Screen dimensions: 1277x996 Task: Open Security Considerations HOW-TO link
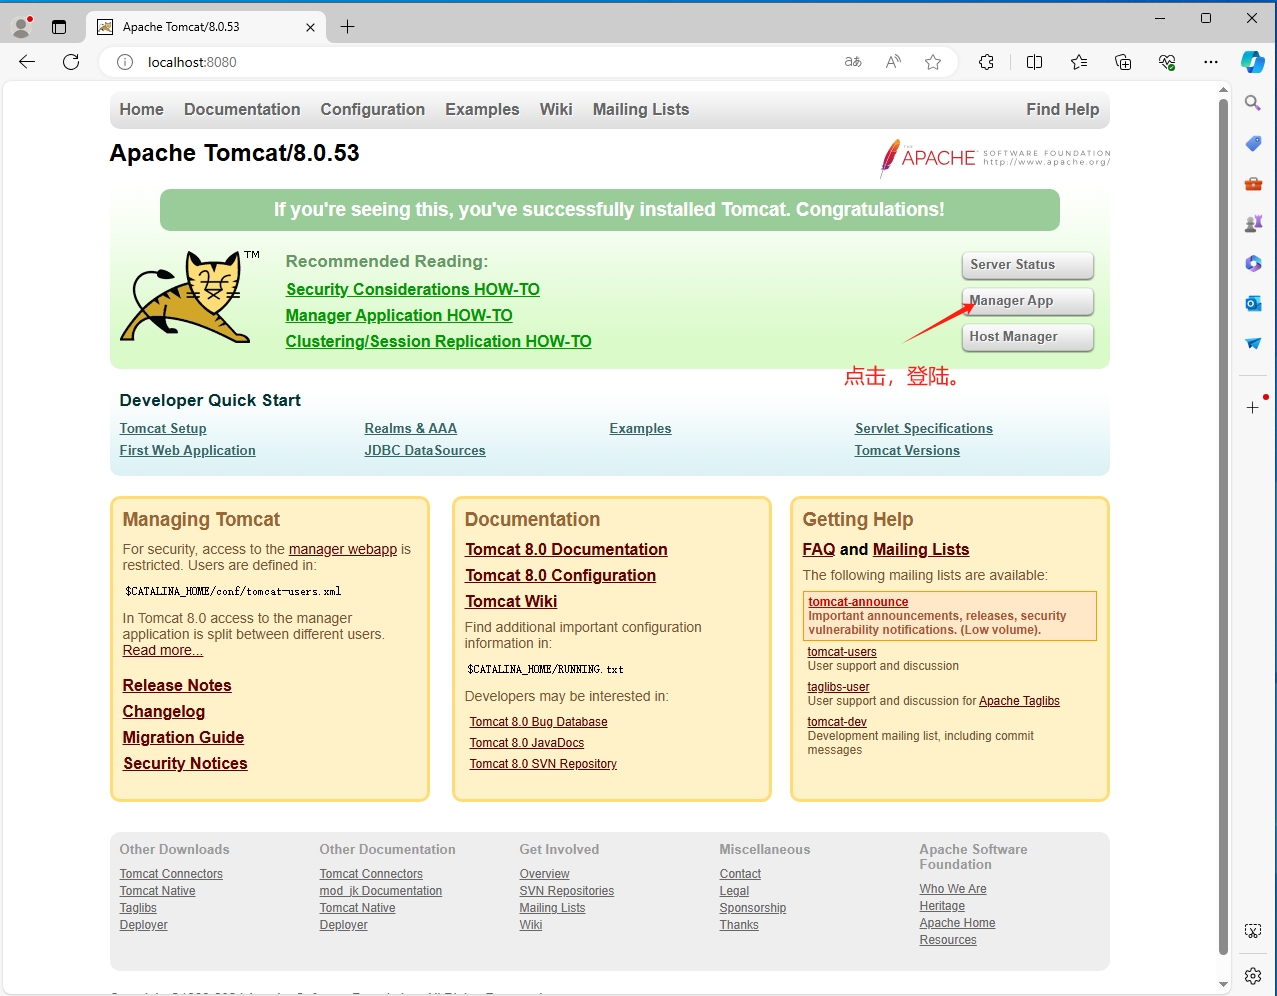[x=413, y=289]
